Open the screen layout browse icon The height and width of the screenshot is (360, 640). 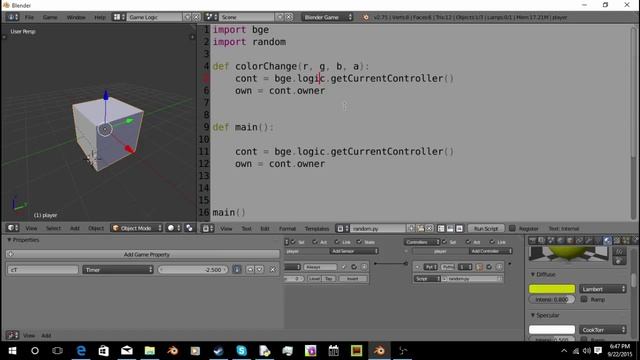(119, 17)
